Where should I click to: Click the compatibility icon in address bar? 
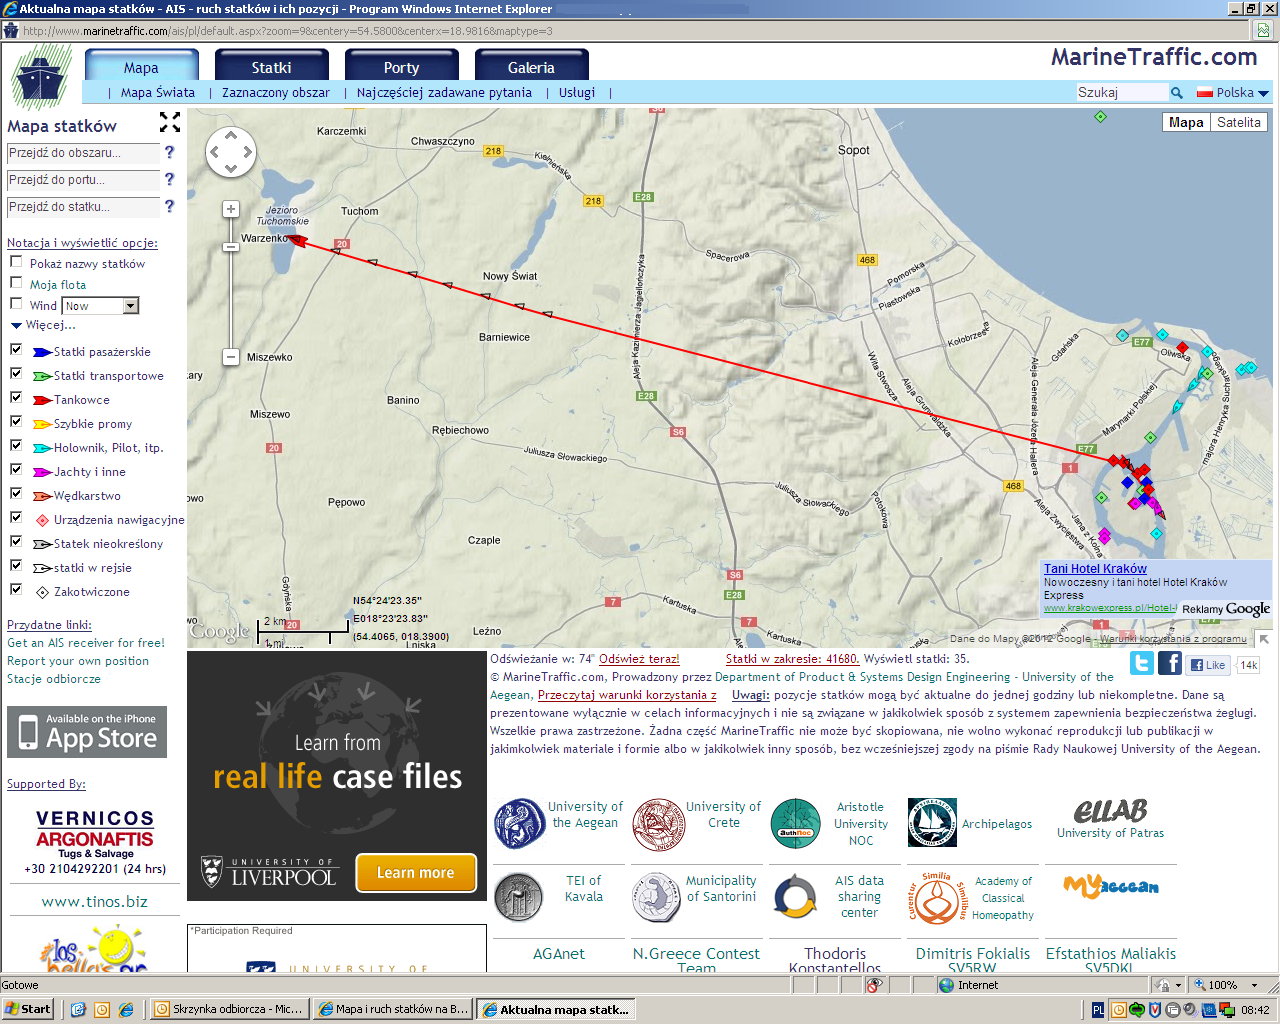pos(1263,30)
